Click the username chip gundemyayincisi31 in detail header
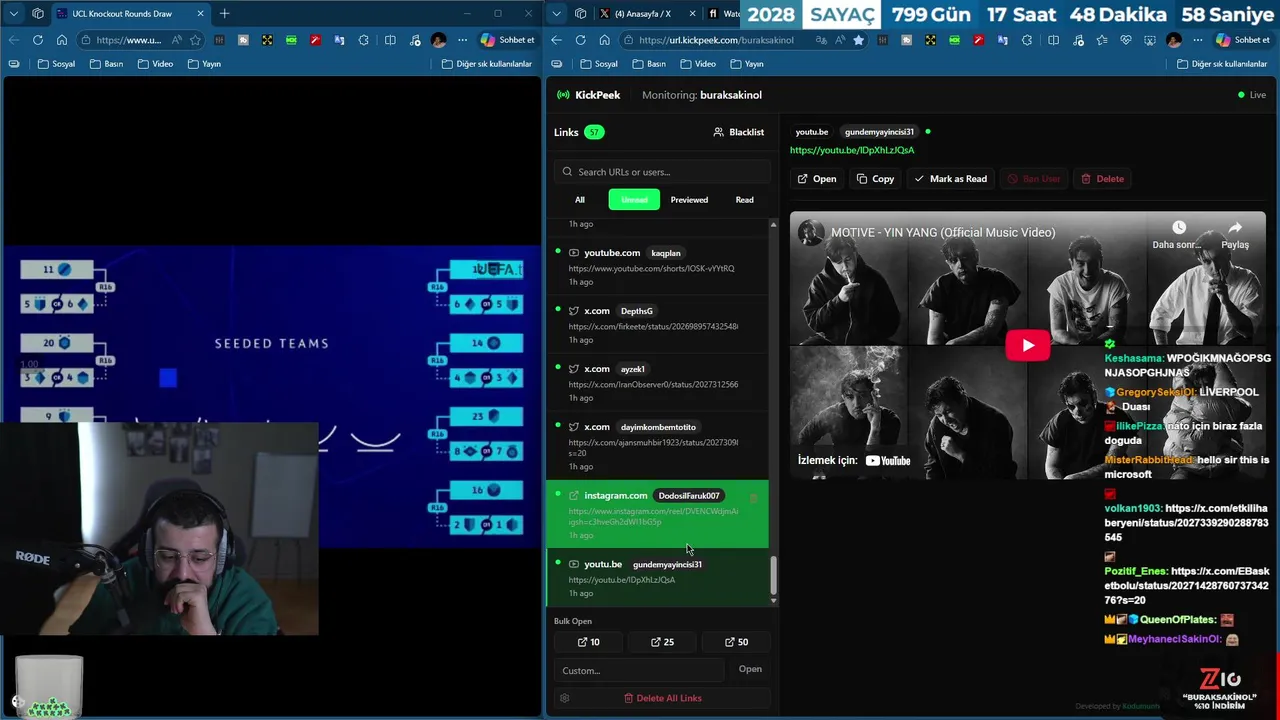The height and width of the screenshot is (720, 1280). tap(879, 132)
